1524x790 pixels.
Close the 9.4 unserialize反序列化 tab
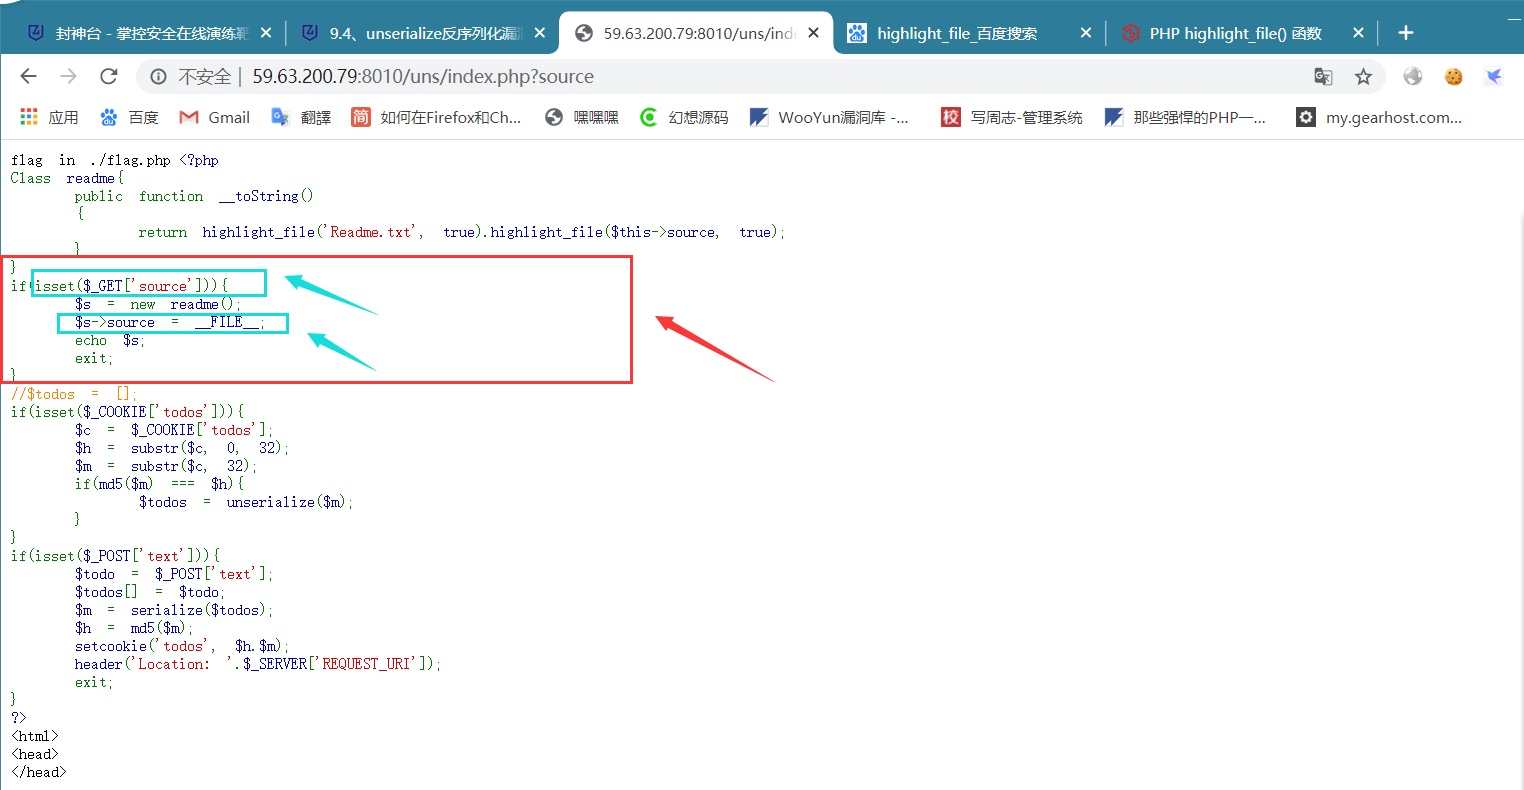[x=540, y=33]
